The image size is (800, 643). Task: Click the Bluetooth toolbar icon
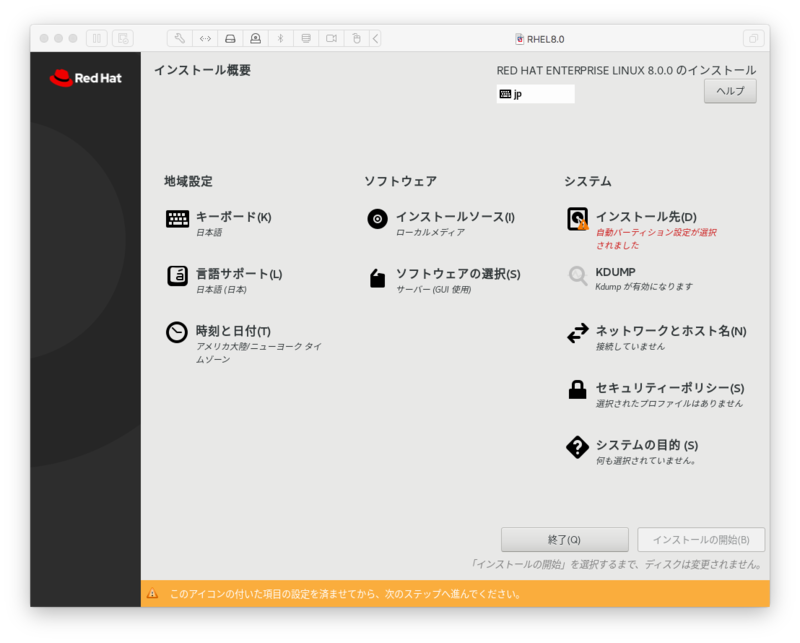pyautogui.click(x=281, y=38)
